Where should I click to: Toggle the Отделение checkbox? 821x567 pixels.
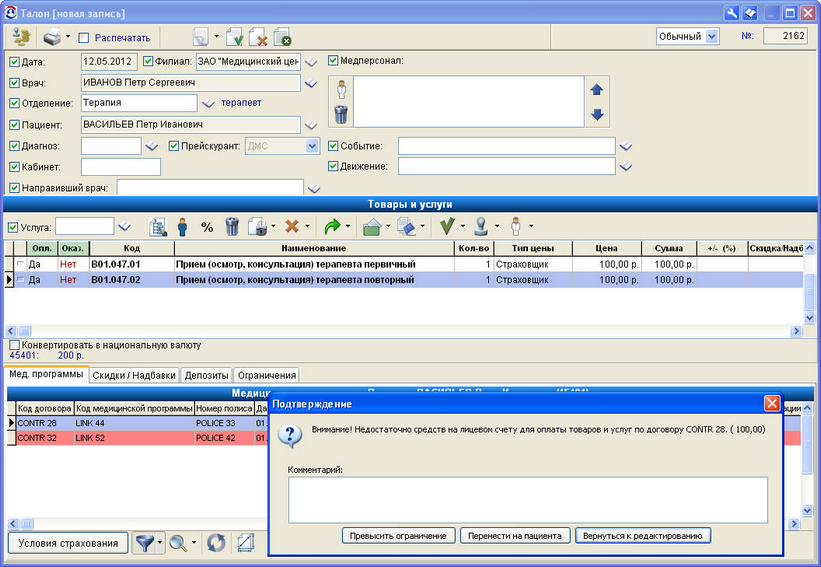[x=15, y=103]
